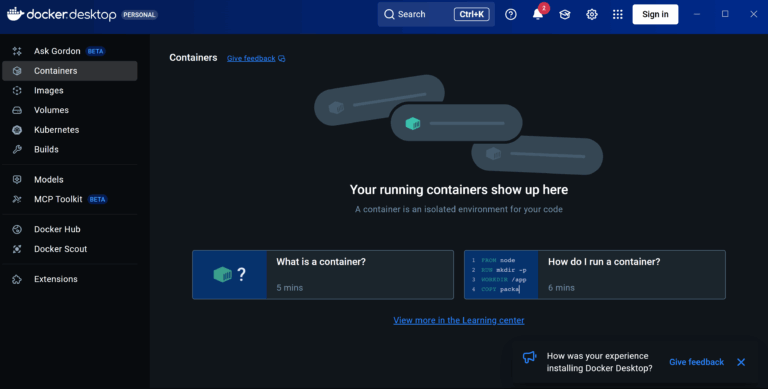
Task: Open notifications bell icon
Action: (538, 15)
